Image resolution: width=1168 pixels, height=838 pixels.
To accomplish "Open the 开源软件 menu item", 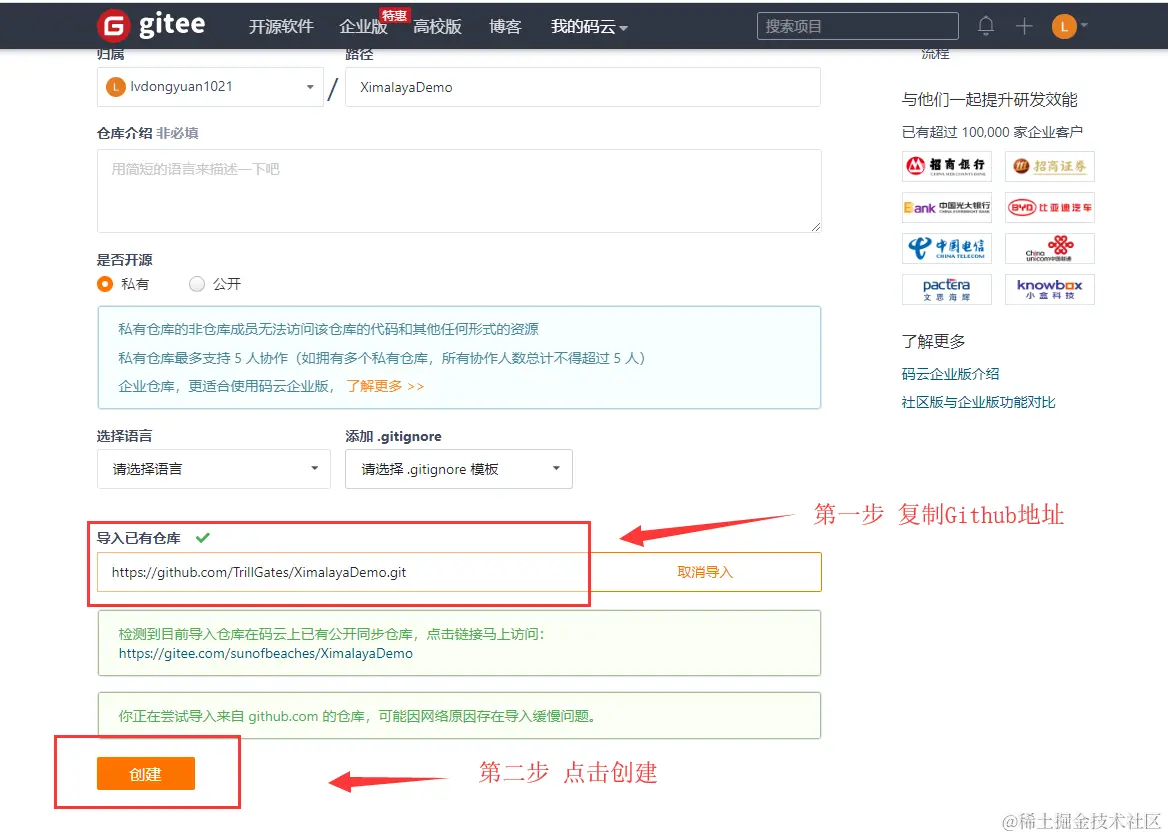I will tap(281, 27).
